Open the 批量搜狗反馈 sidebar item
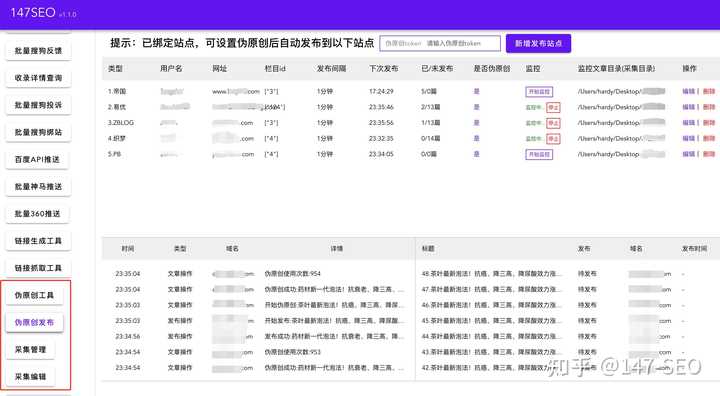The width and height of the screenshot is (720, 396). pyautogui.click(x=38, y=51)
